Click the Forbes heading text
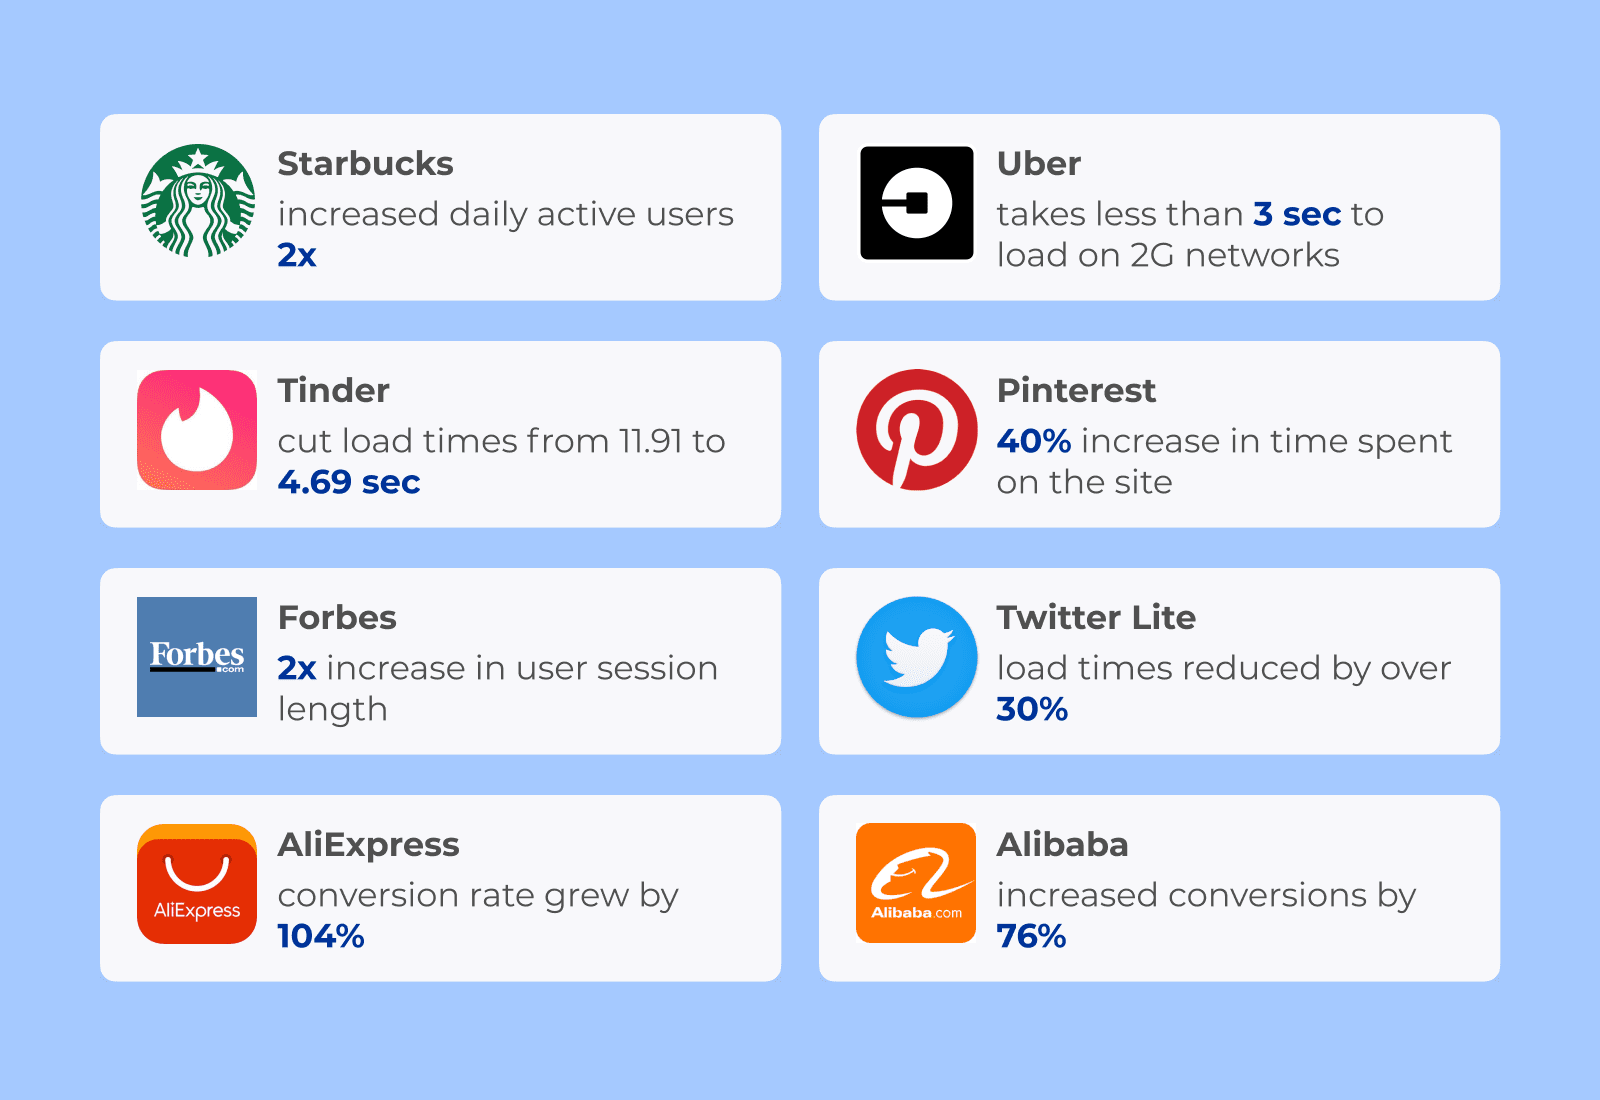This screenshot has height=1100, width=1600. tap(337, 617)
